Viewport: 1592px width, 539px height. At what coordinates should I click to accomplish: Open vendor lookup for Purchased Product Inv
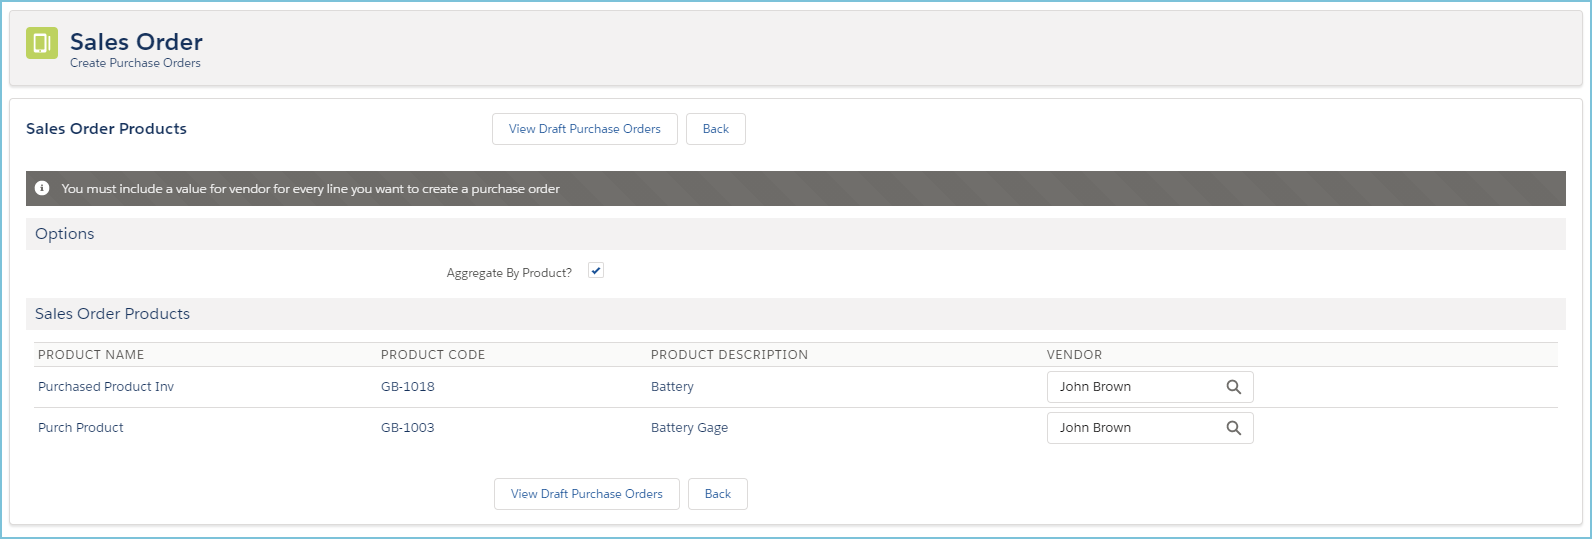click(x=1233, y=387)
